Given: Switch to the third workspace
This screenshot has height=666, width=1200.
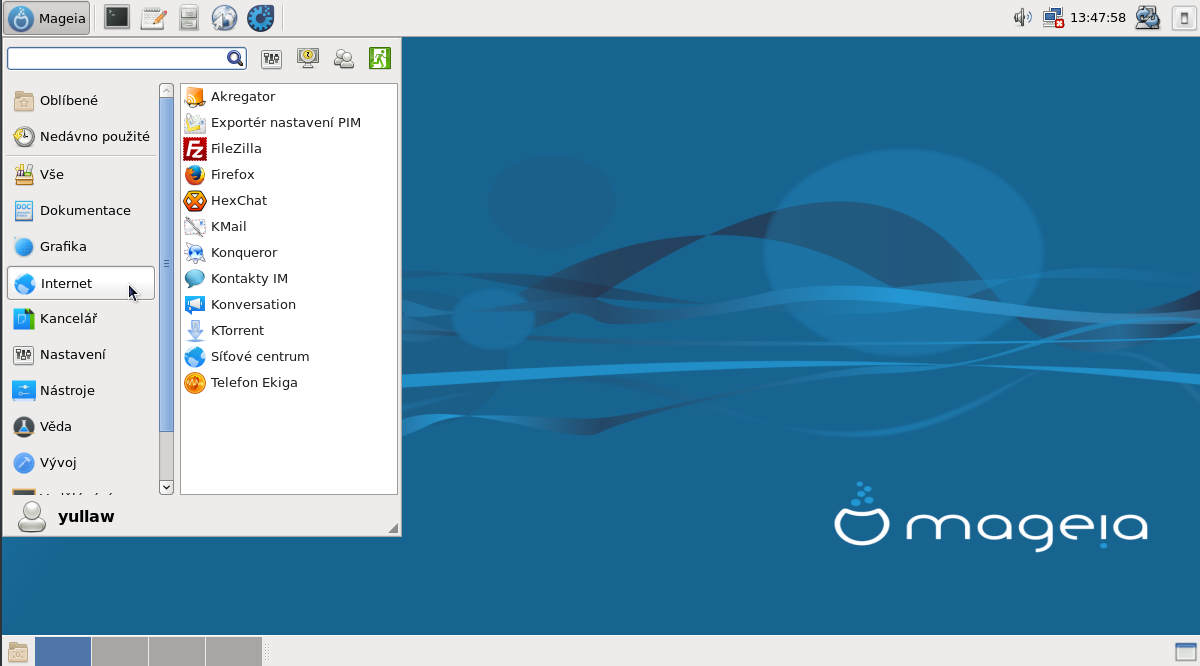Looking at the screenshot, I should [x=177, y=651].
